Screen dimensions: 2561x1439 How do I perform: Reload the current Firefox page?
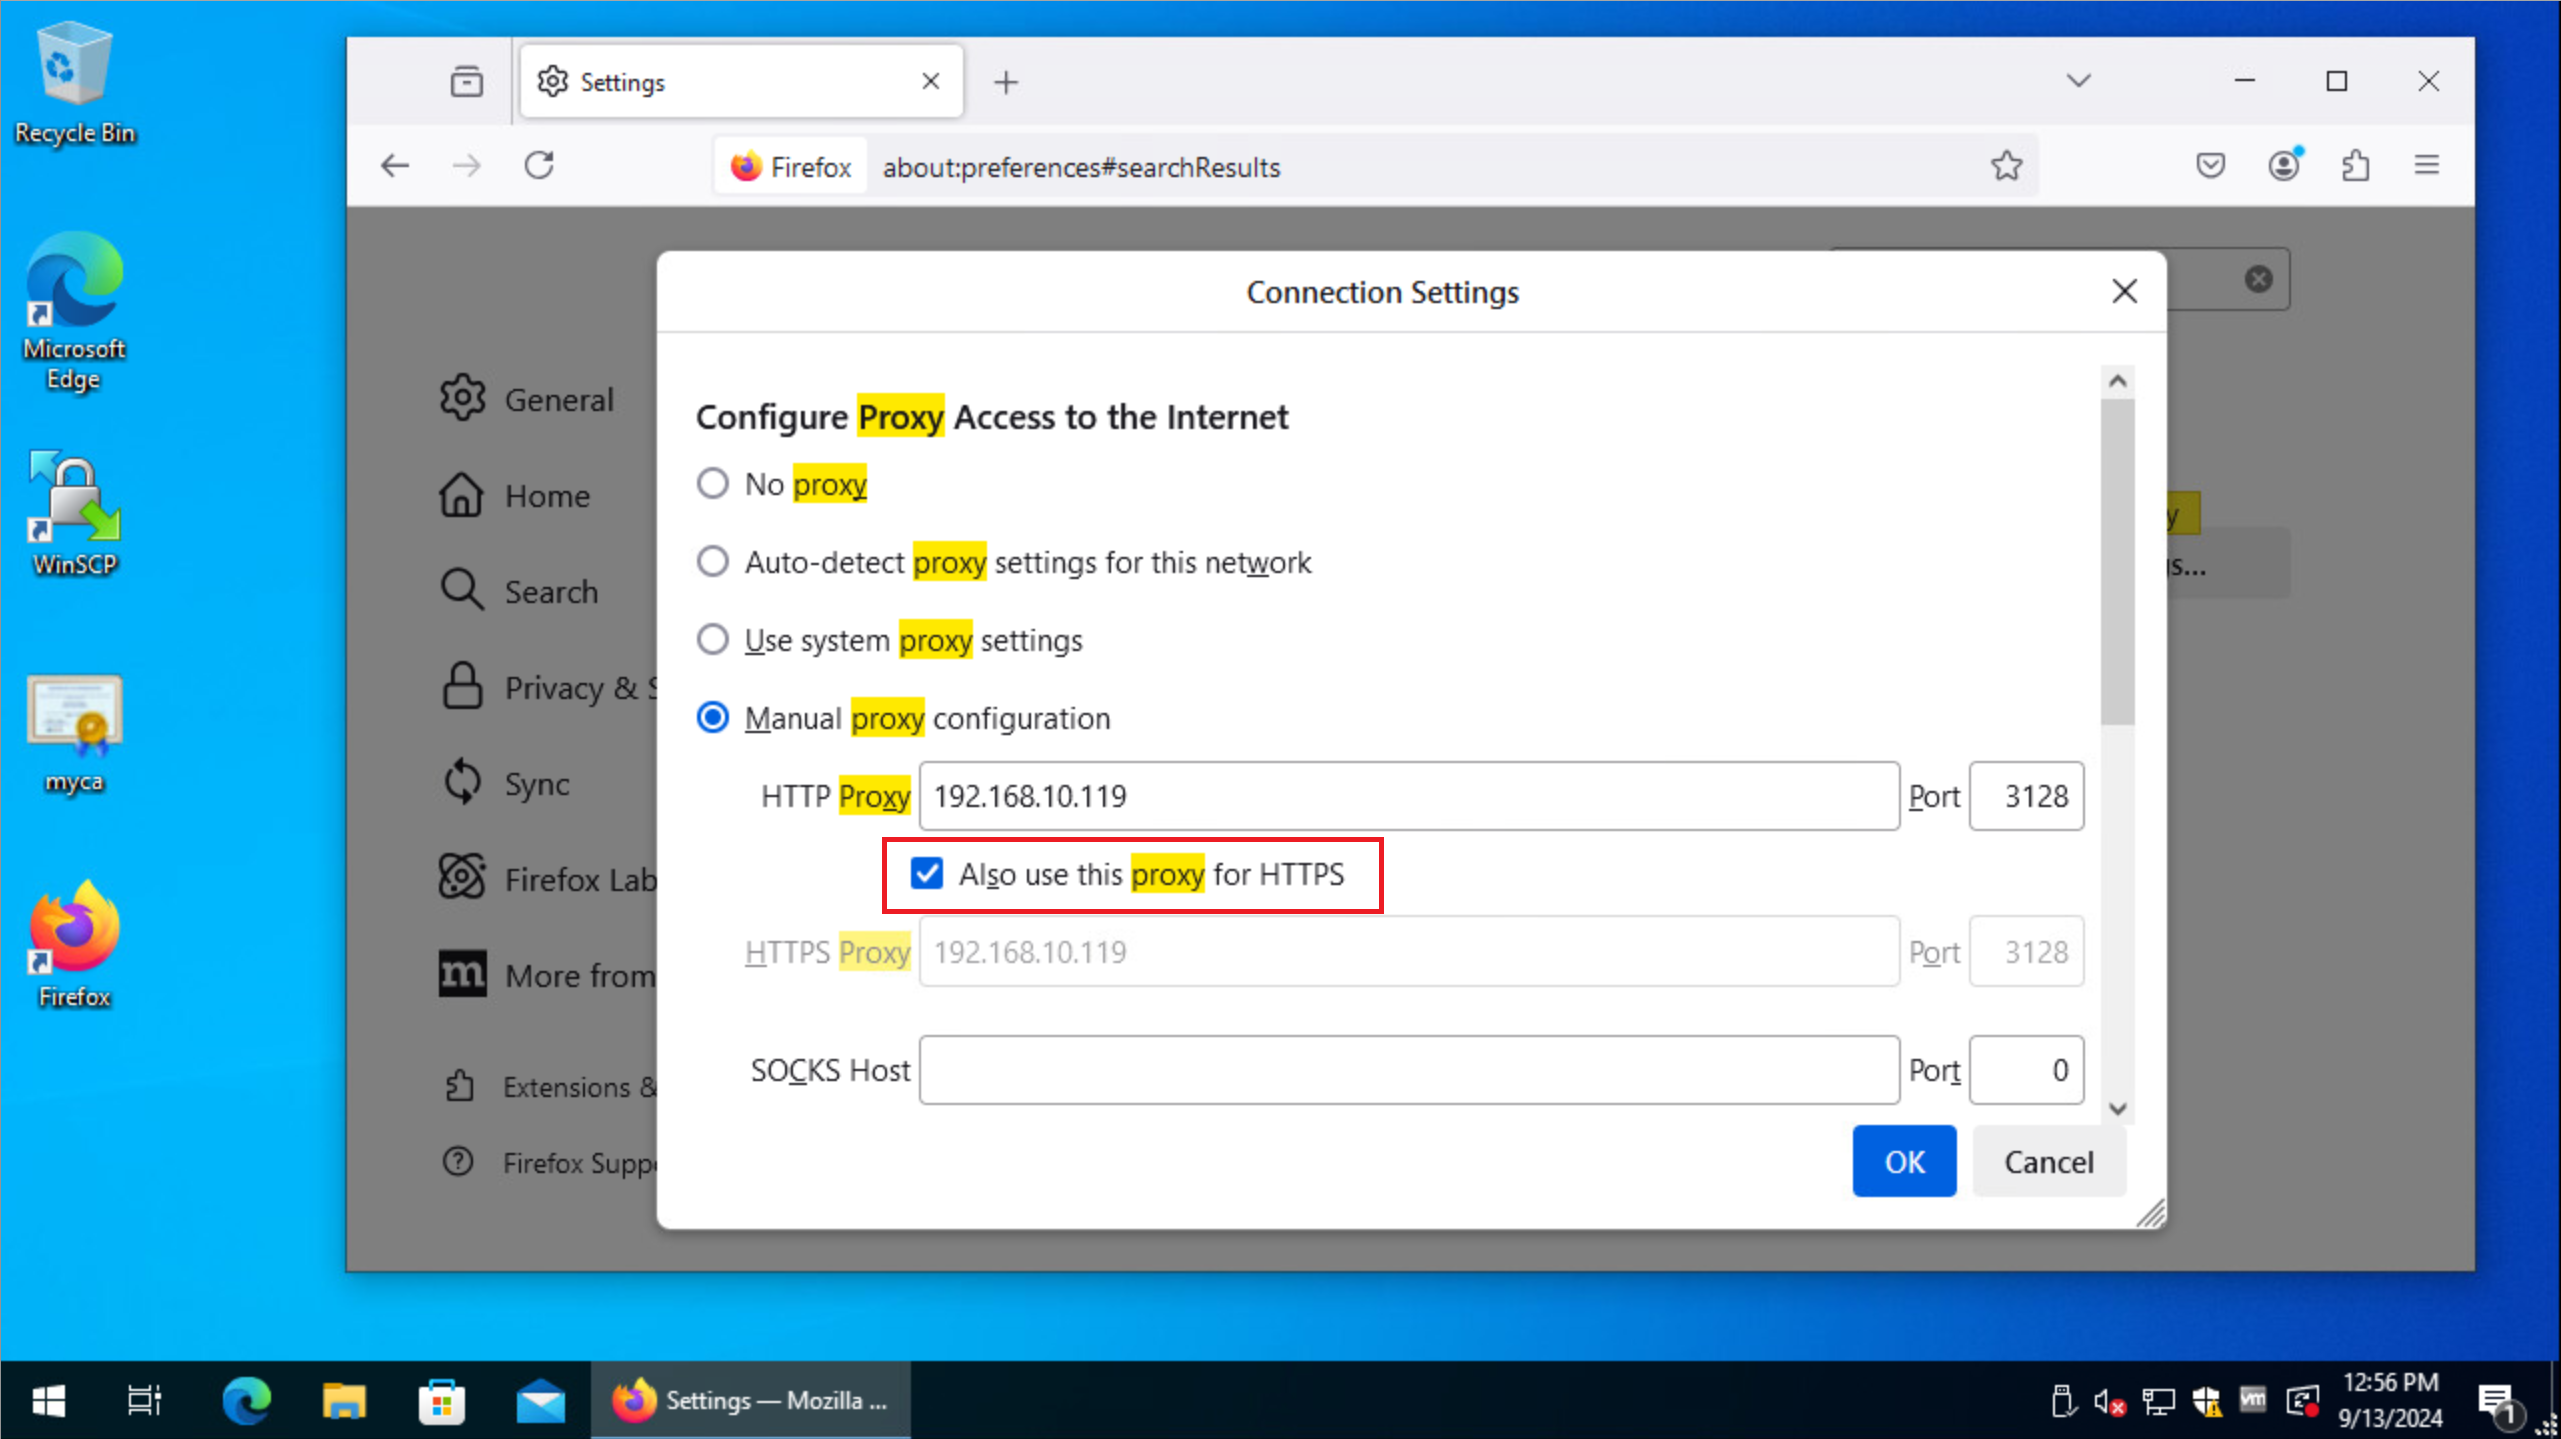tap(539, 166)
